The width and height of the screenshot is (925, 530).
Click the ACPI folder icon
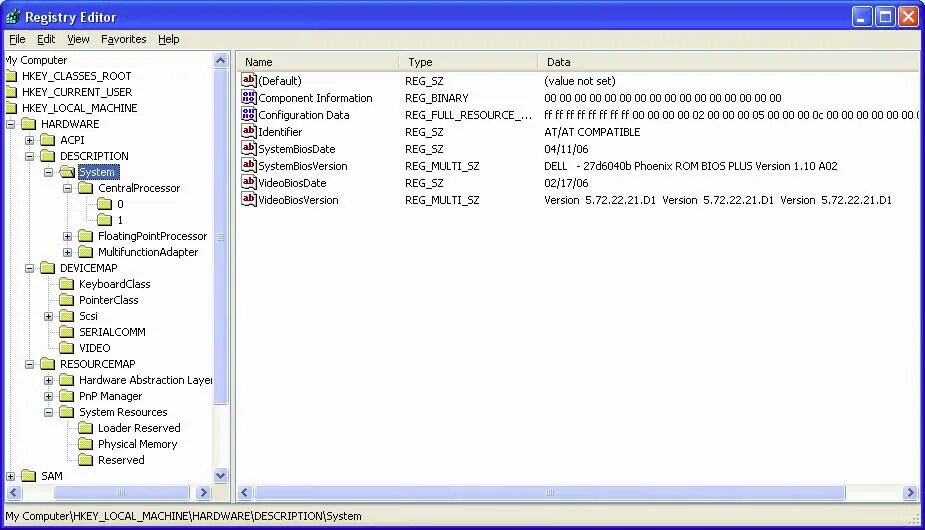tap(48, 140)
